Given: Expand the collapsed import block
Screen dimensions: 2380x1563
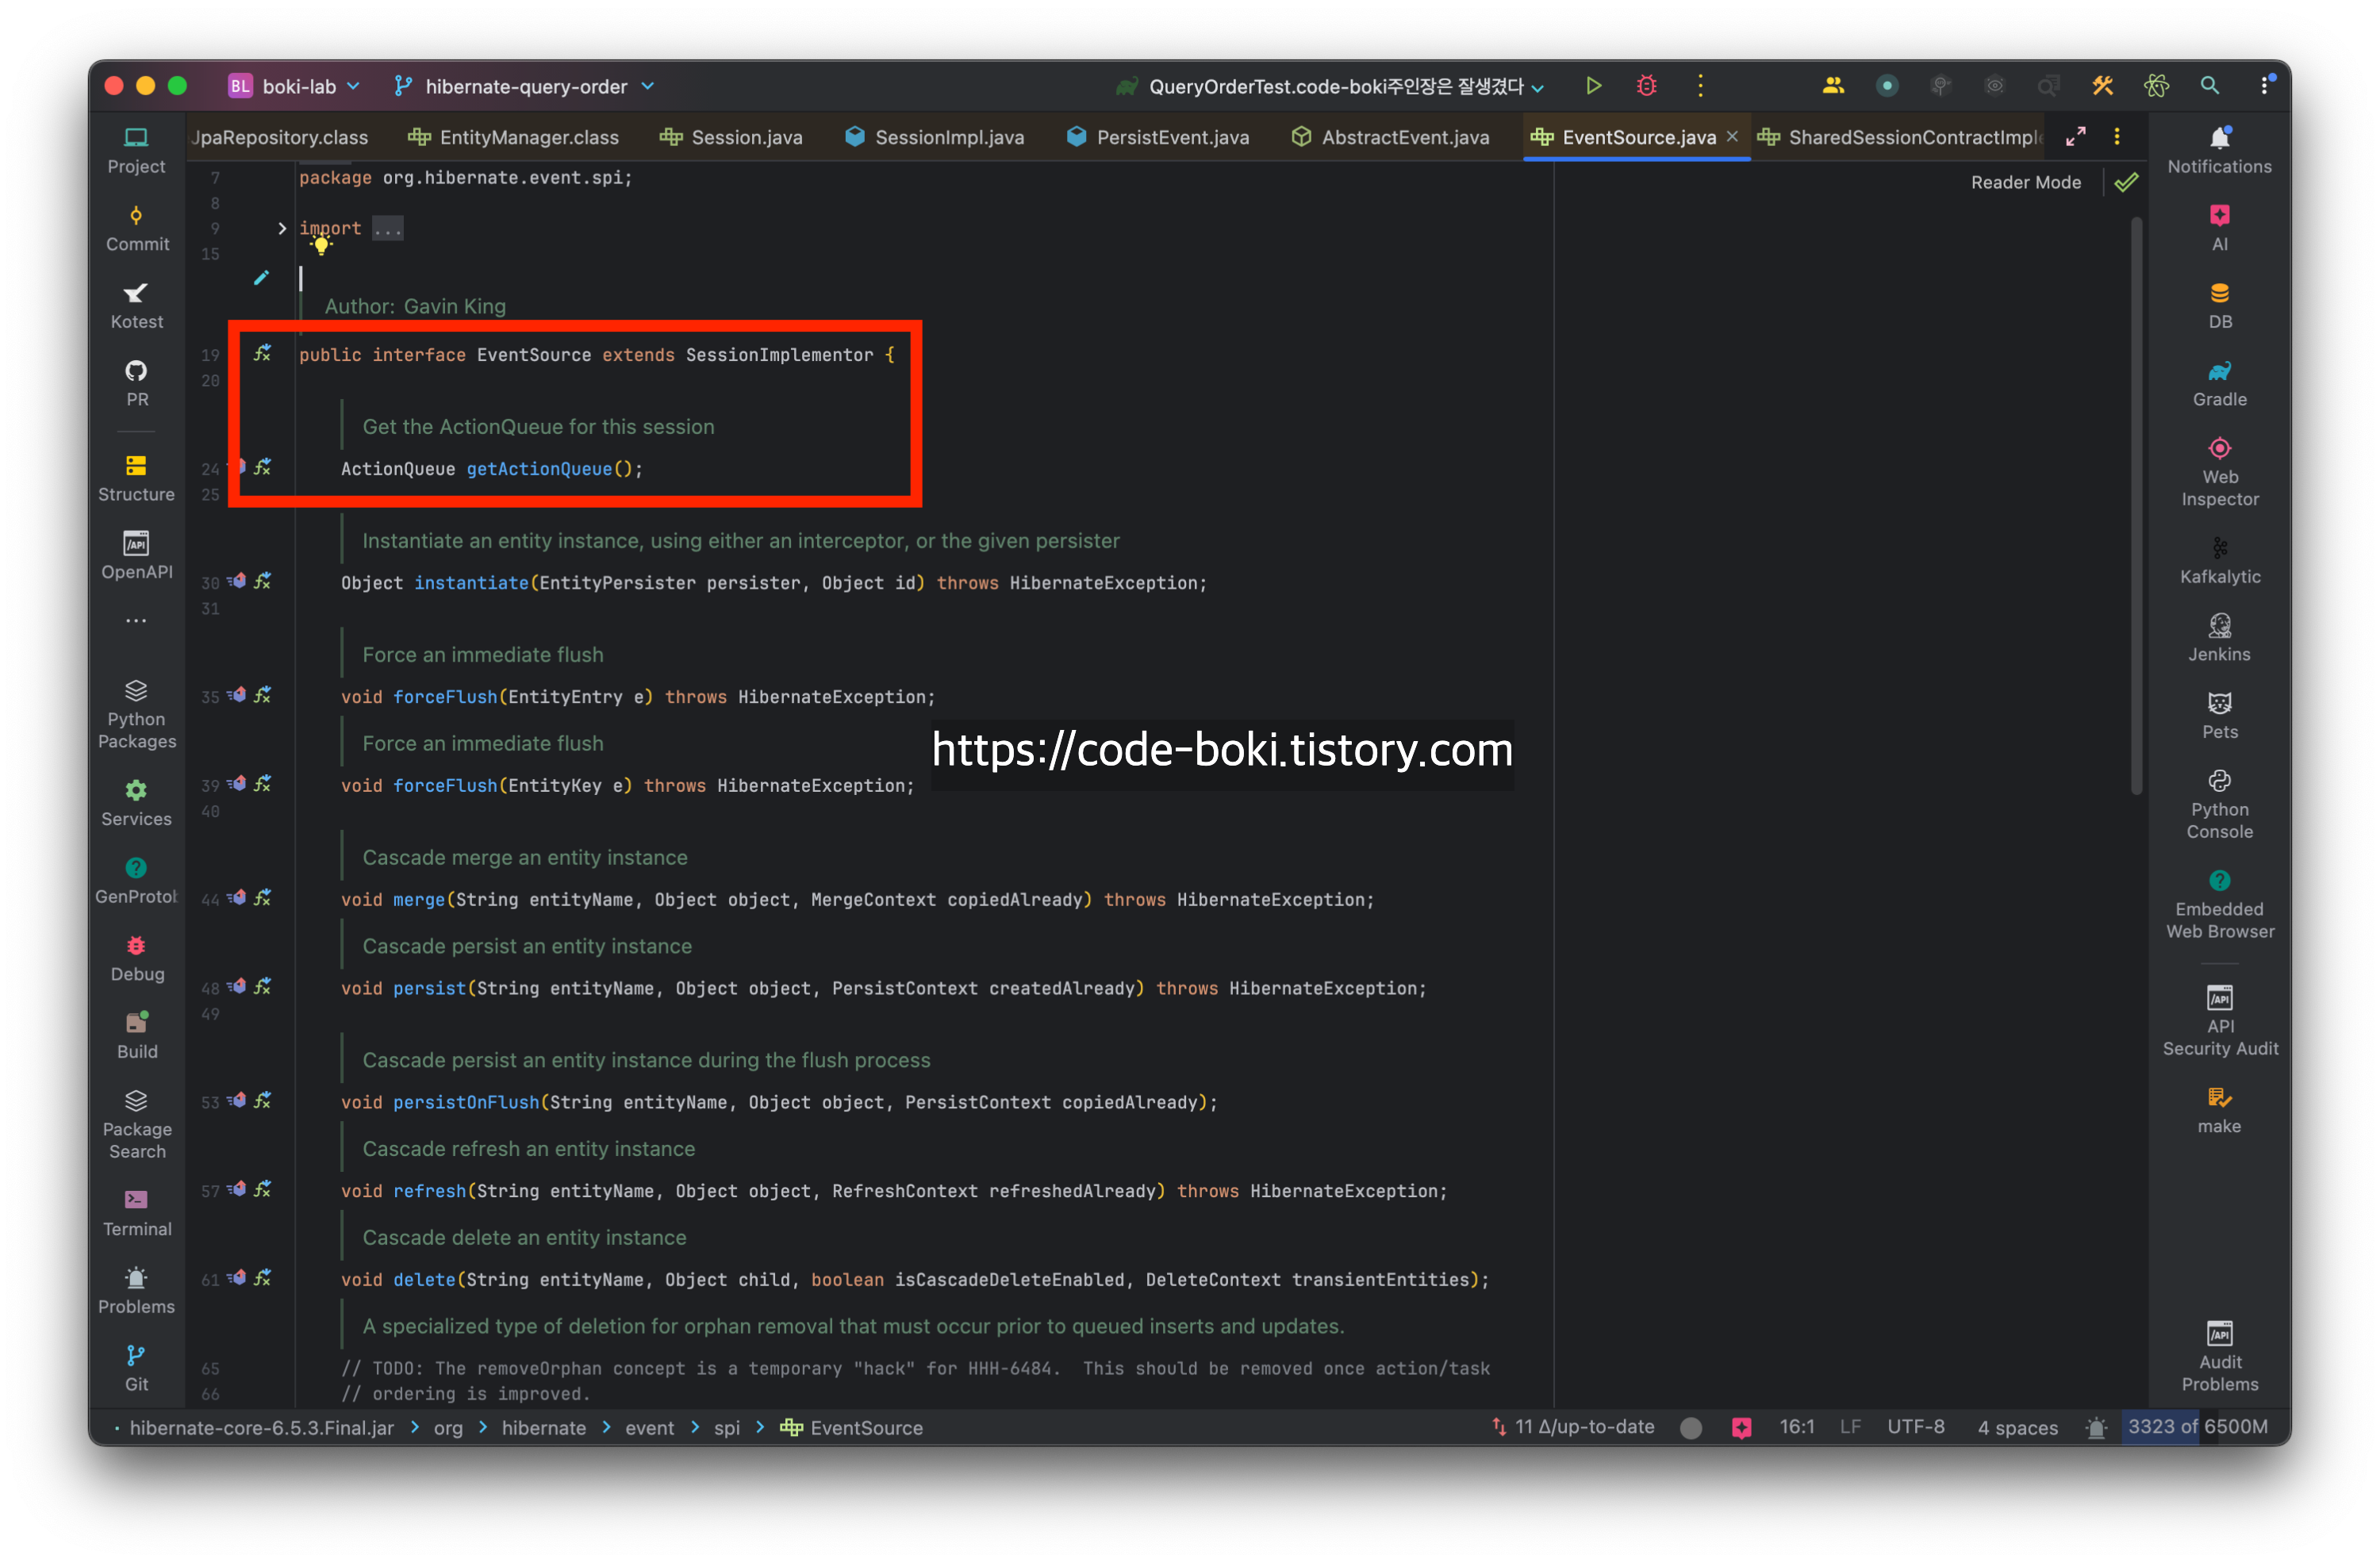Looking at the screenshot, I should tap(282, 228).
